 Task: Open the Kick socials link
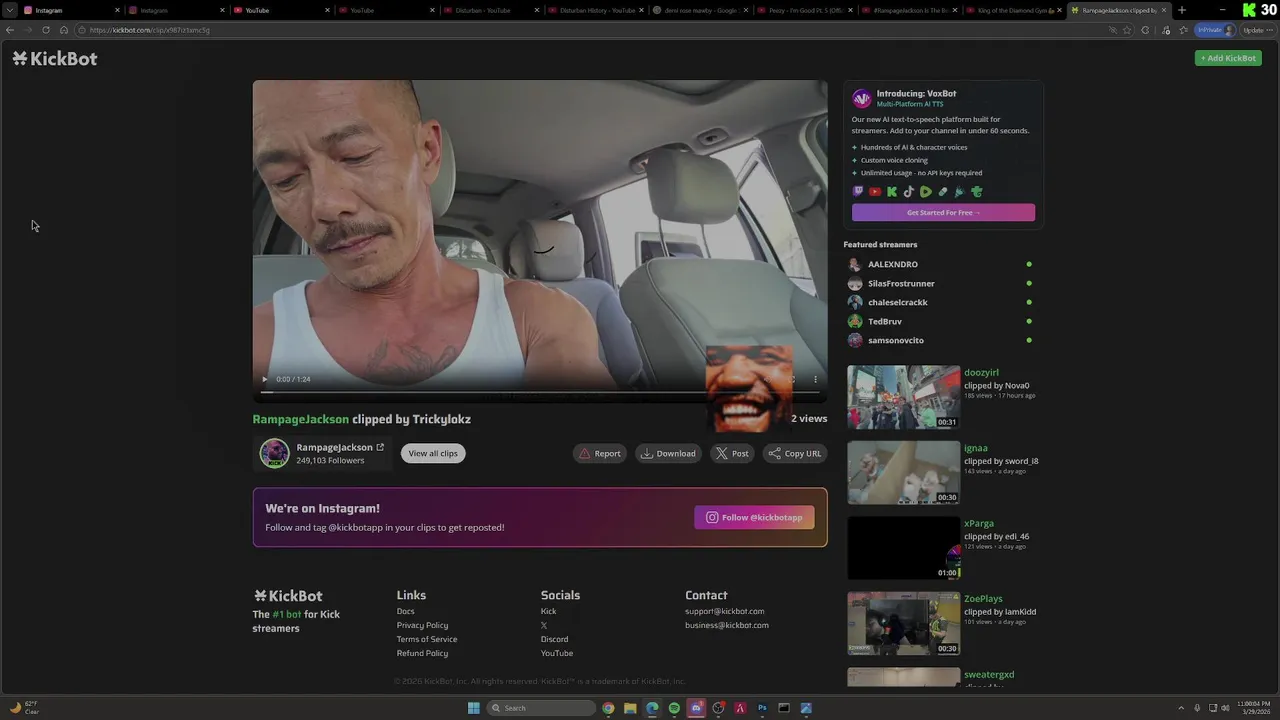click(x=548, y=611)
